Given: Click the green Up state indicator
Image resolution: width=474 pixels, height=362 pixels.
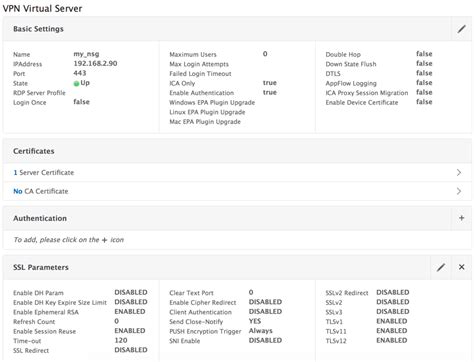Looking at the screenshot, I should point(76,83).
